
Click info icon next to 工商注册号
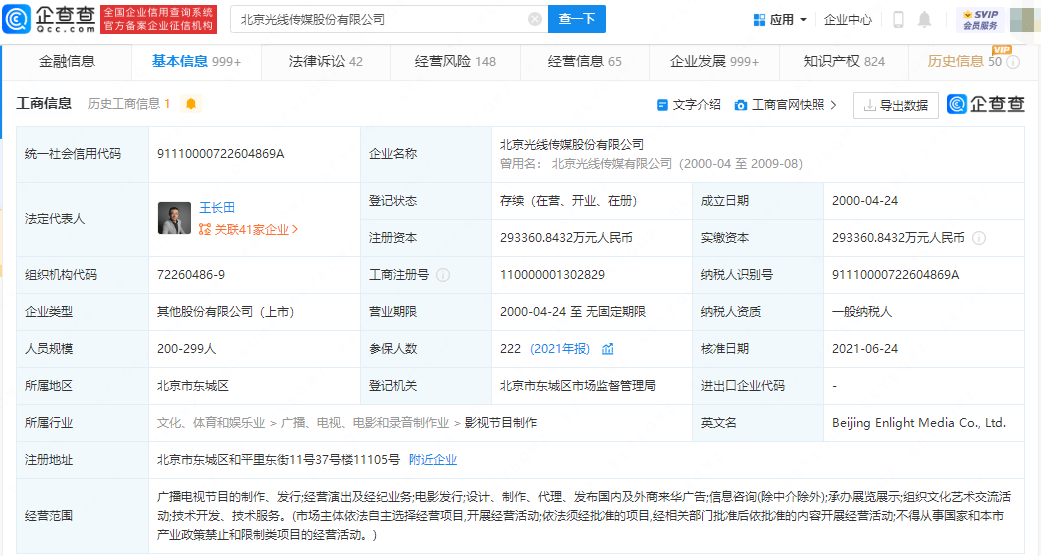coord(443,275)
